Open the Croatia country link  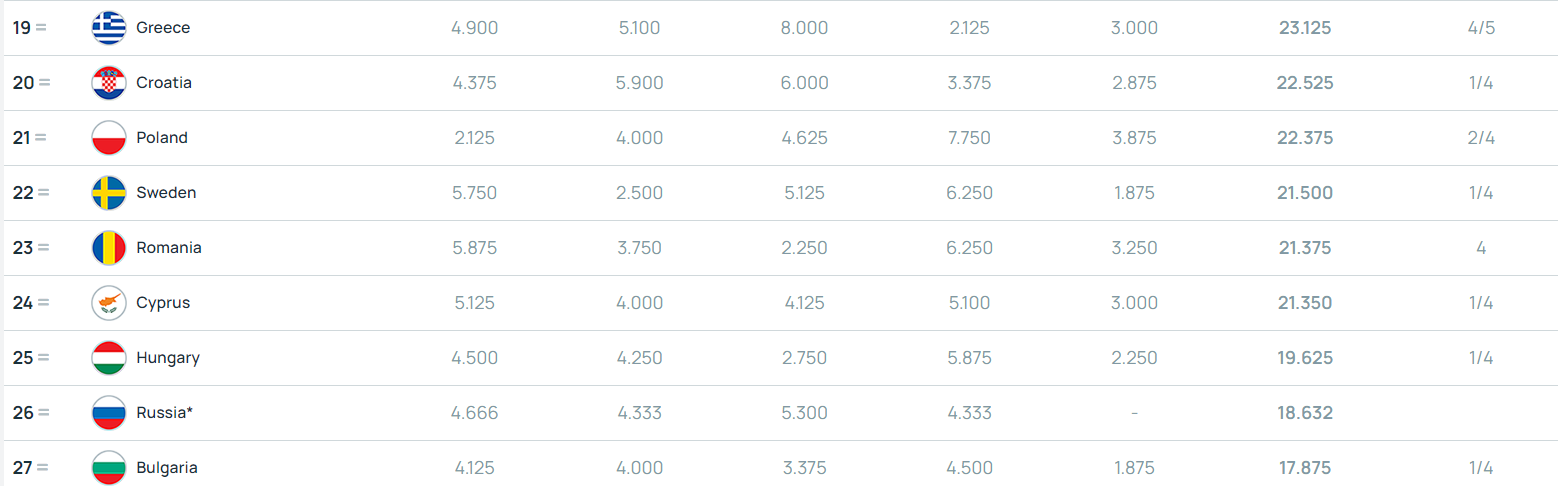point(164,83)
